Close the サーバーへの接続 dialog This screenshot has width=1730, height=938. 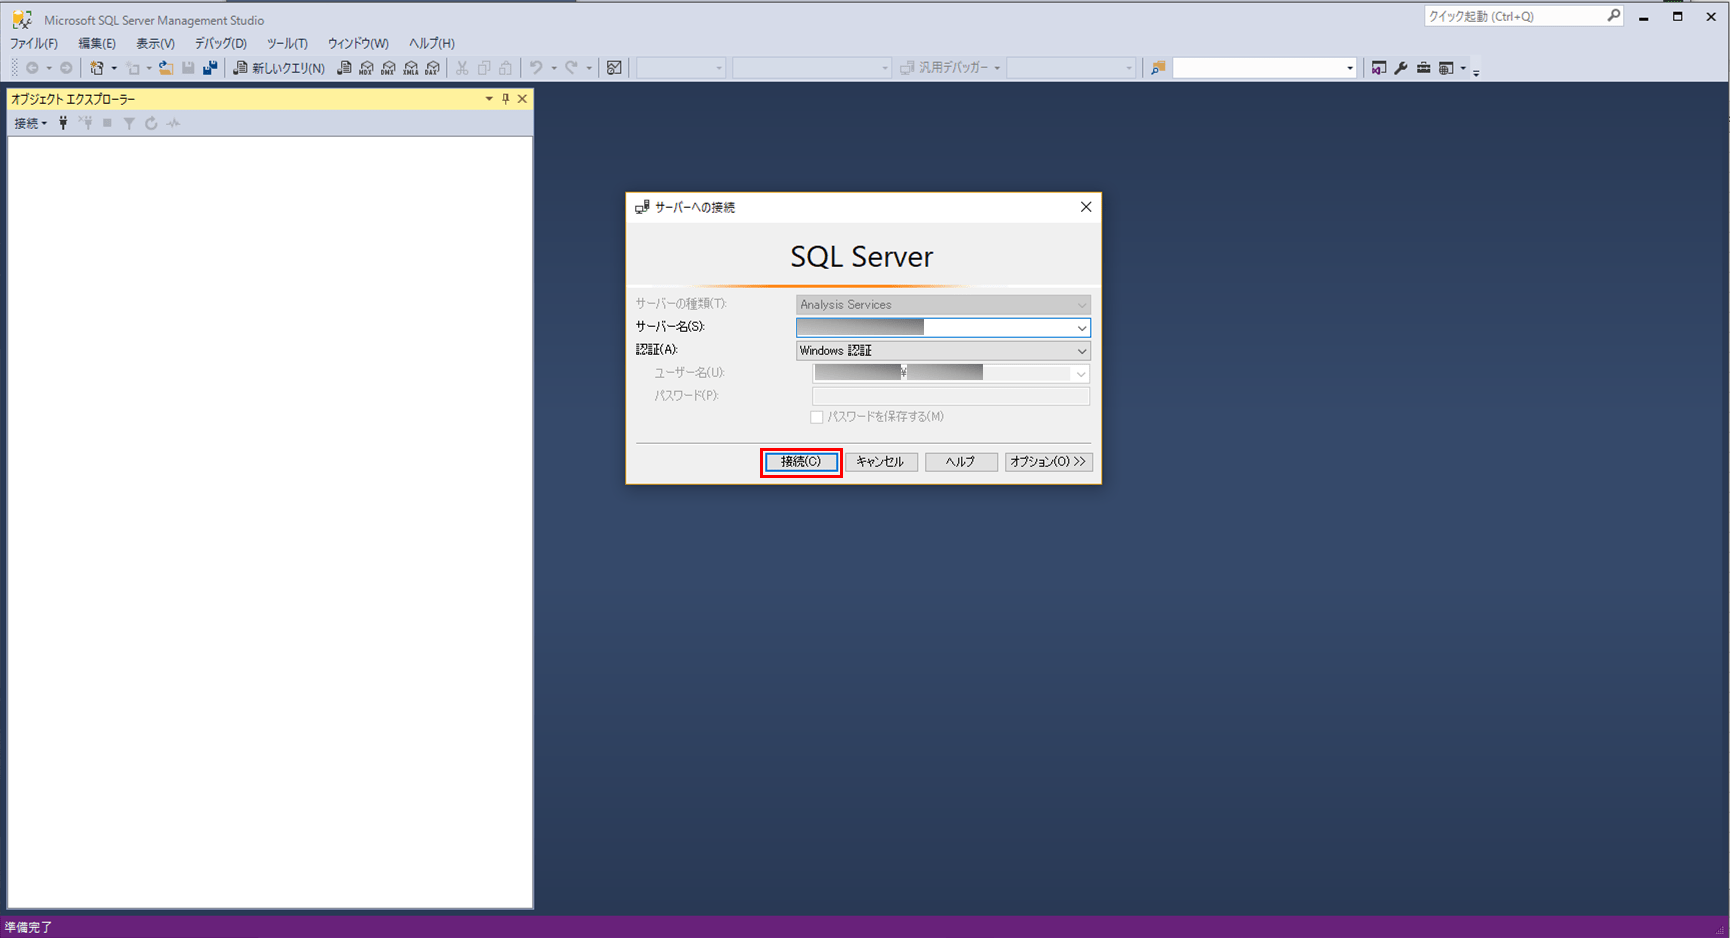point(1086,207)
